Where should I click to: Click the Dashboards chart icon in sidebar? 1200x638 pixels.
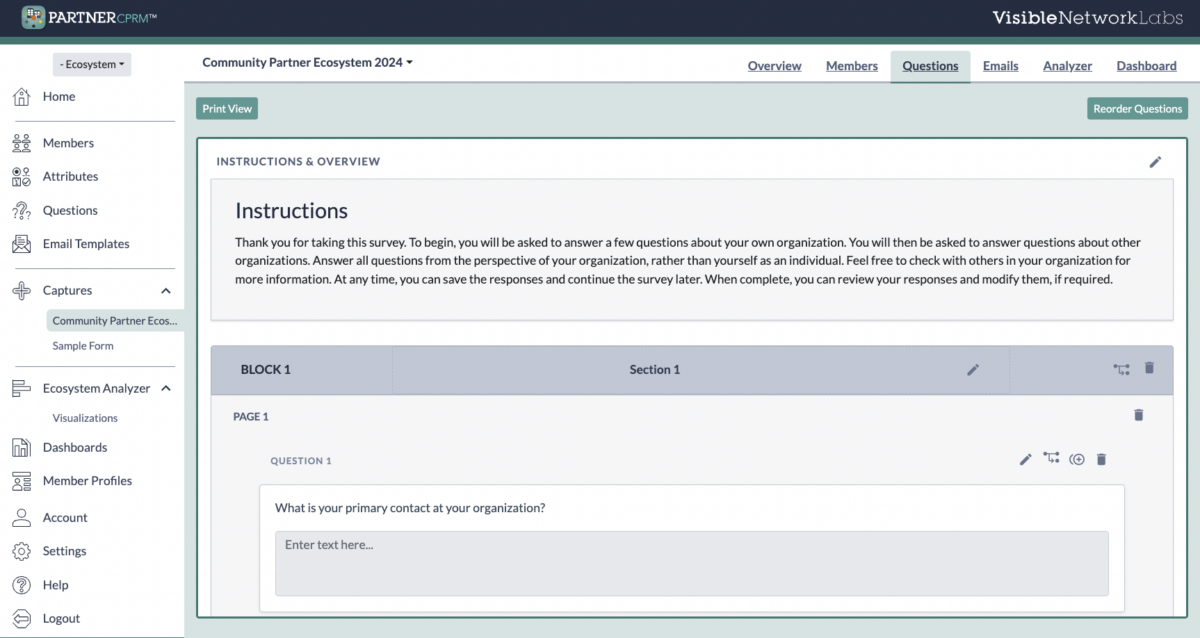(x=21, y=448)
